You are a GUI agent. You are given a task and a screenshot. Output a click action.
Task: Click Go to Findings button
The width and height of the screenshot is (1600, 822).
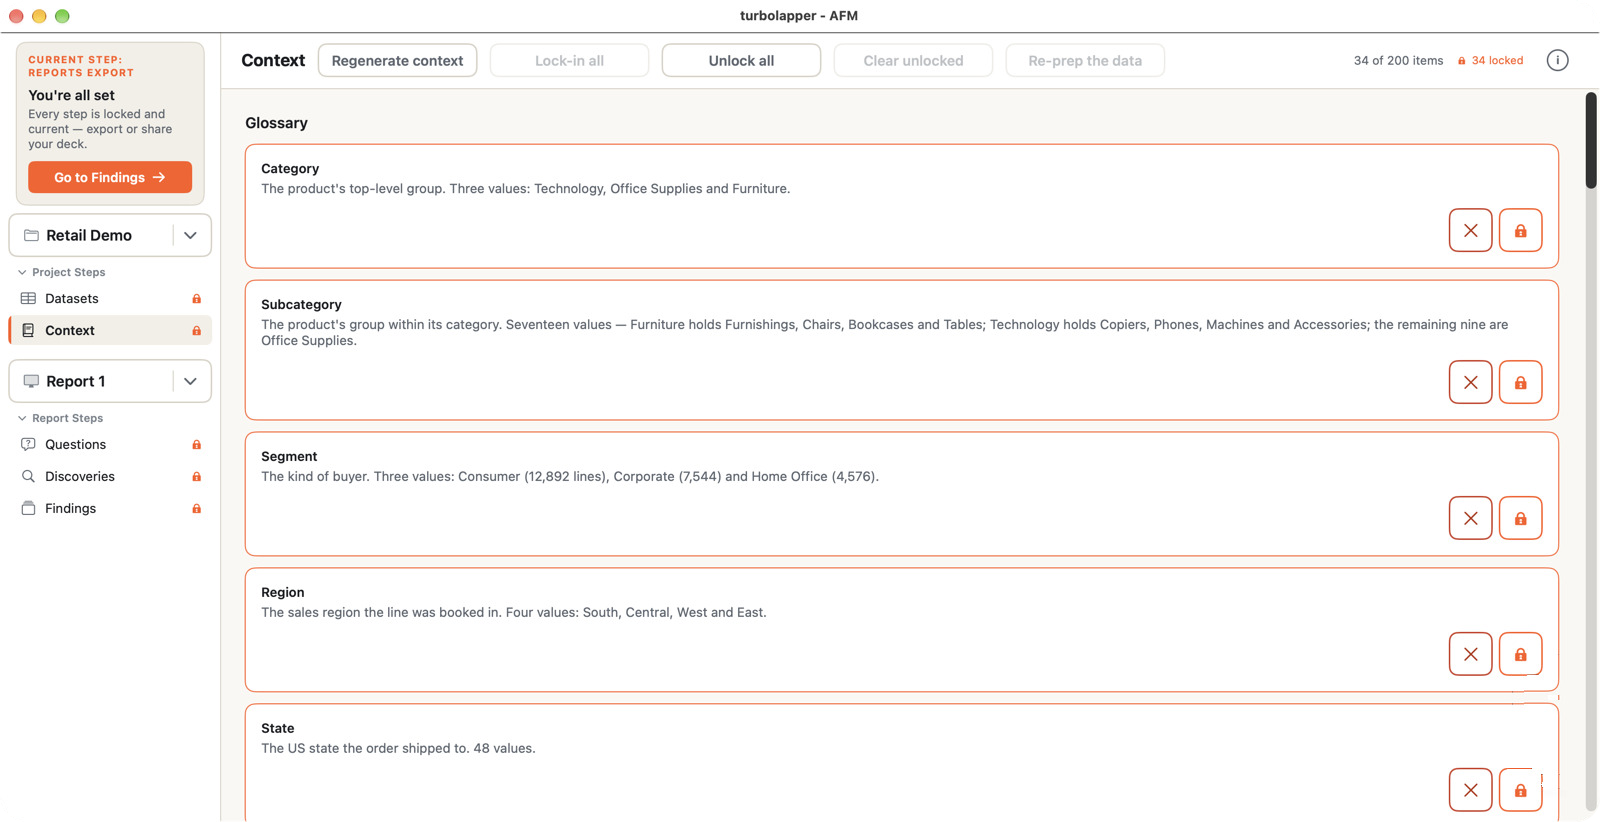point(110,177)
